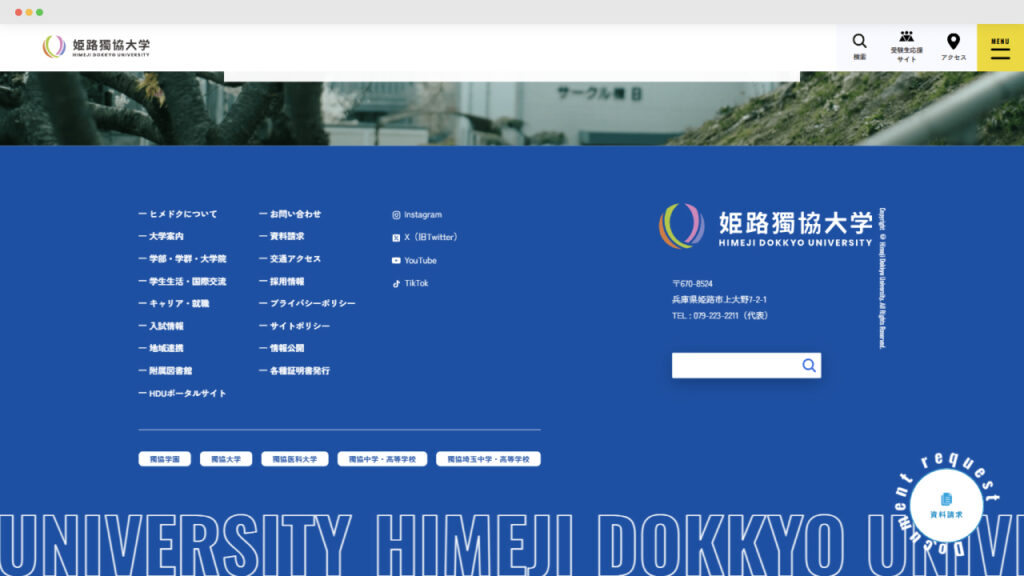Click the red close window dot
Viewport: 1024px width, 576px height.
point(18,12)
